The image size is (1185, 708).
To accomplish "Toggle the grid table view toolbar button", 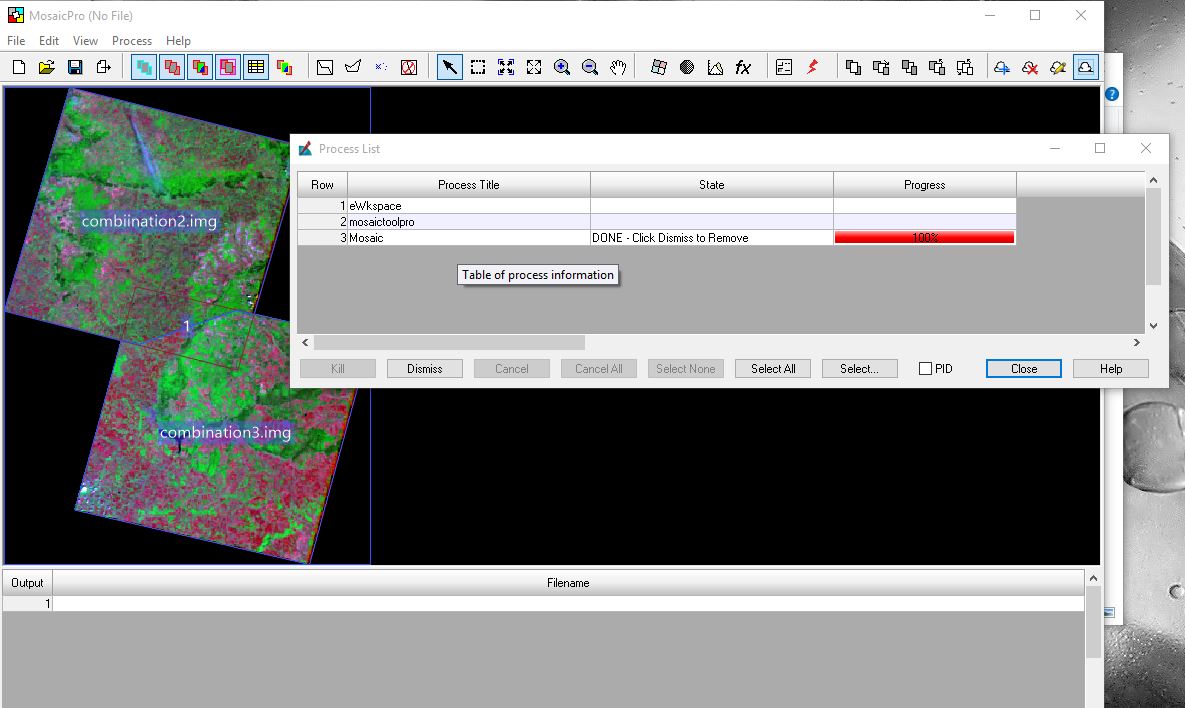I will point(256,67).
